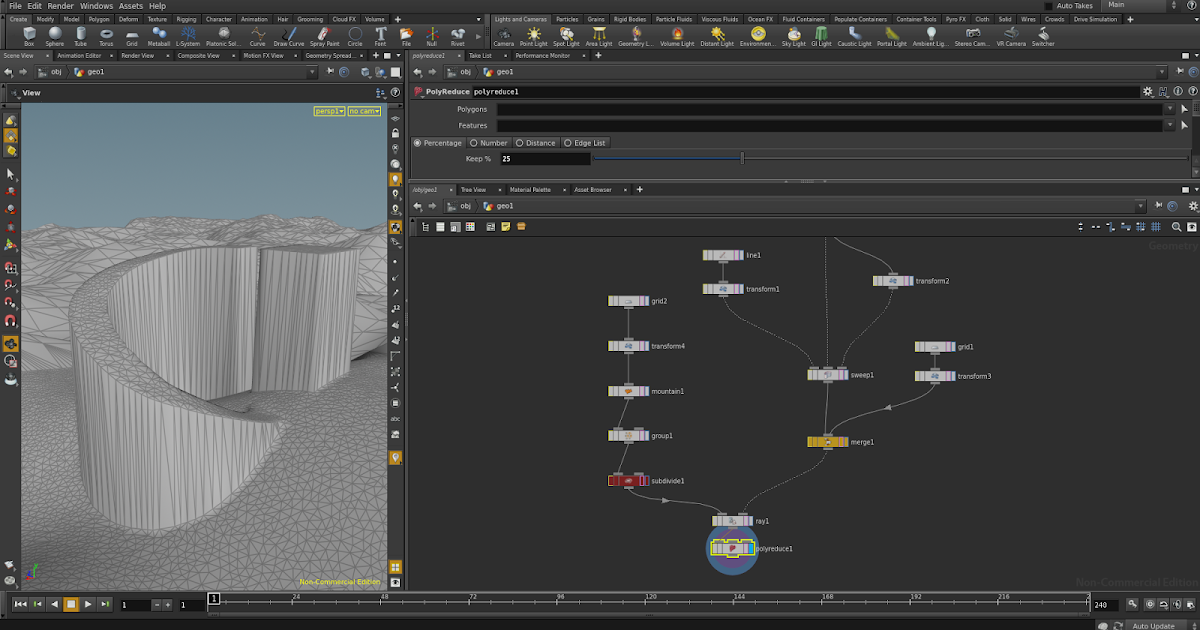Play the timeline forward
Screen dimensions: 1200x630
(x=88, y=604)
